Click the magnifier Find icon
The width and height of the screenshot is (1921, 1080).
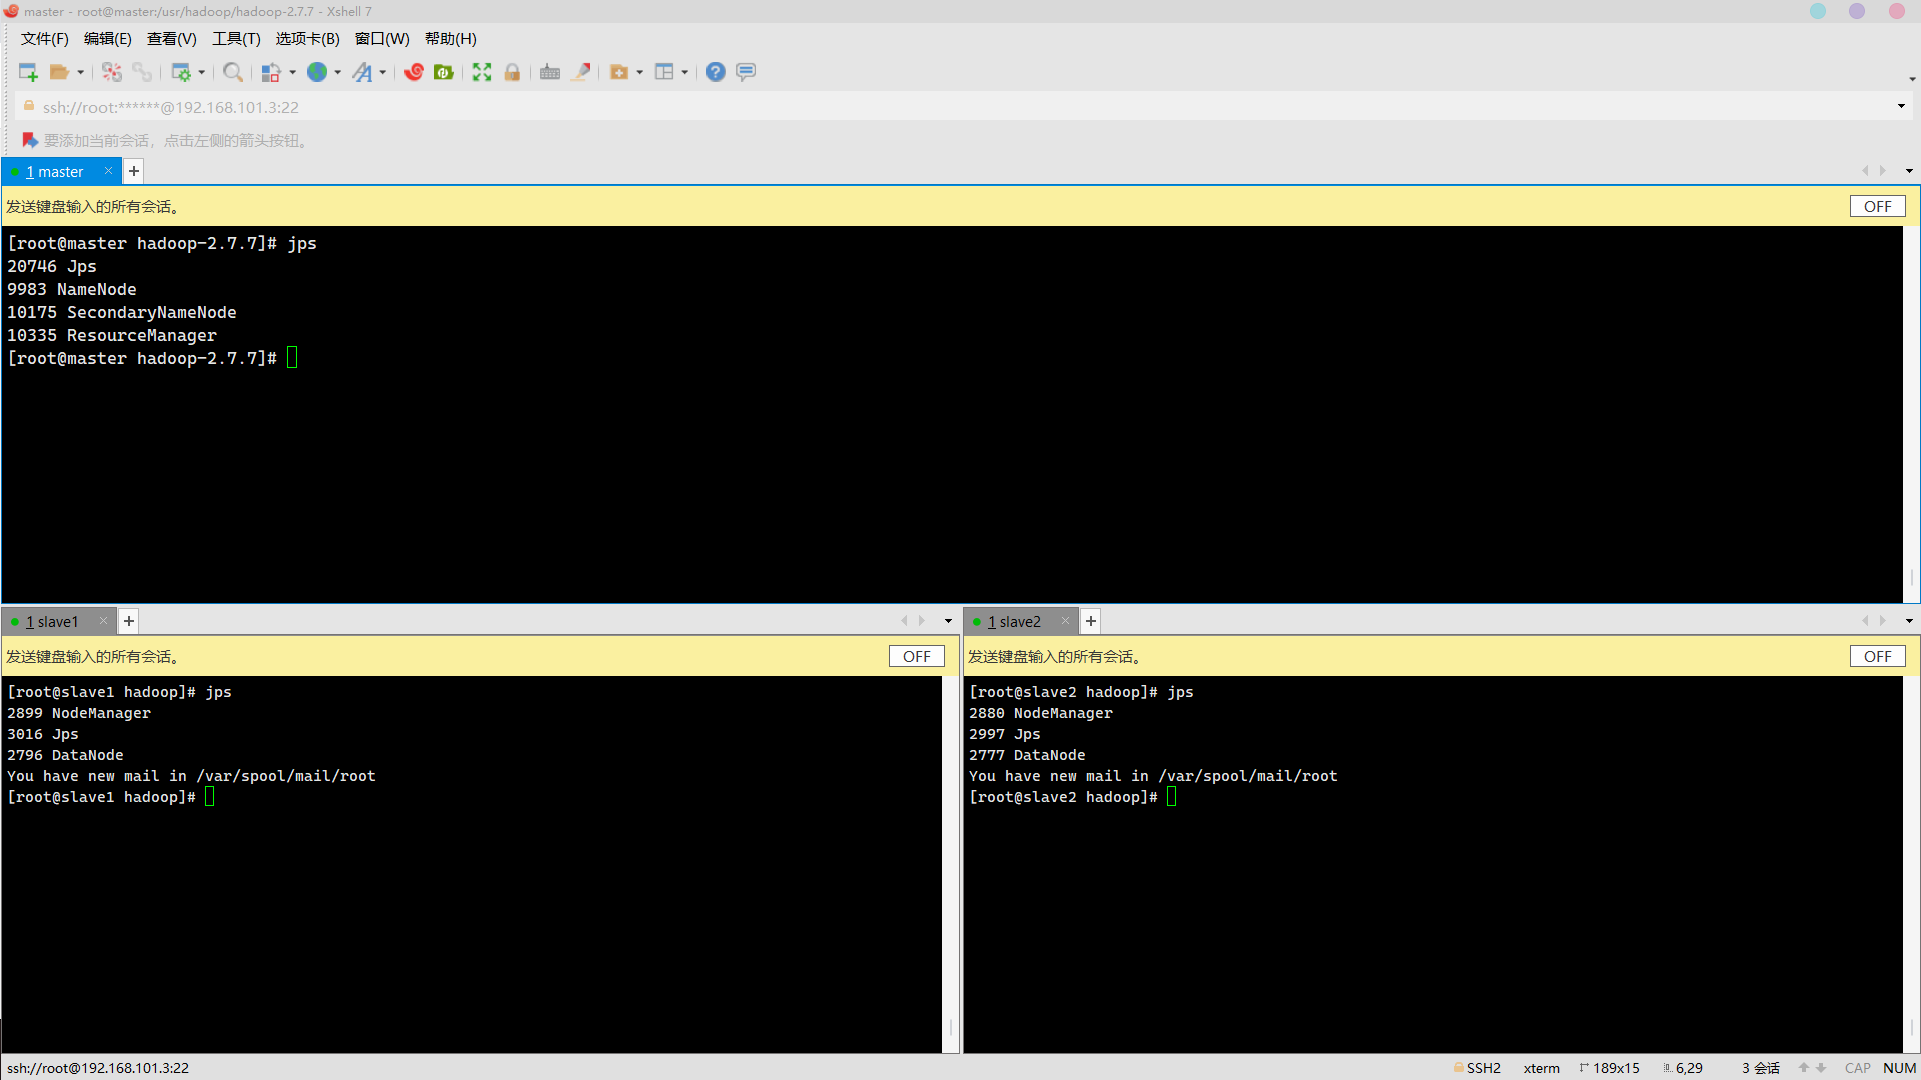pos(232,72)
